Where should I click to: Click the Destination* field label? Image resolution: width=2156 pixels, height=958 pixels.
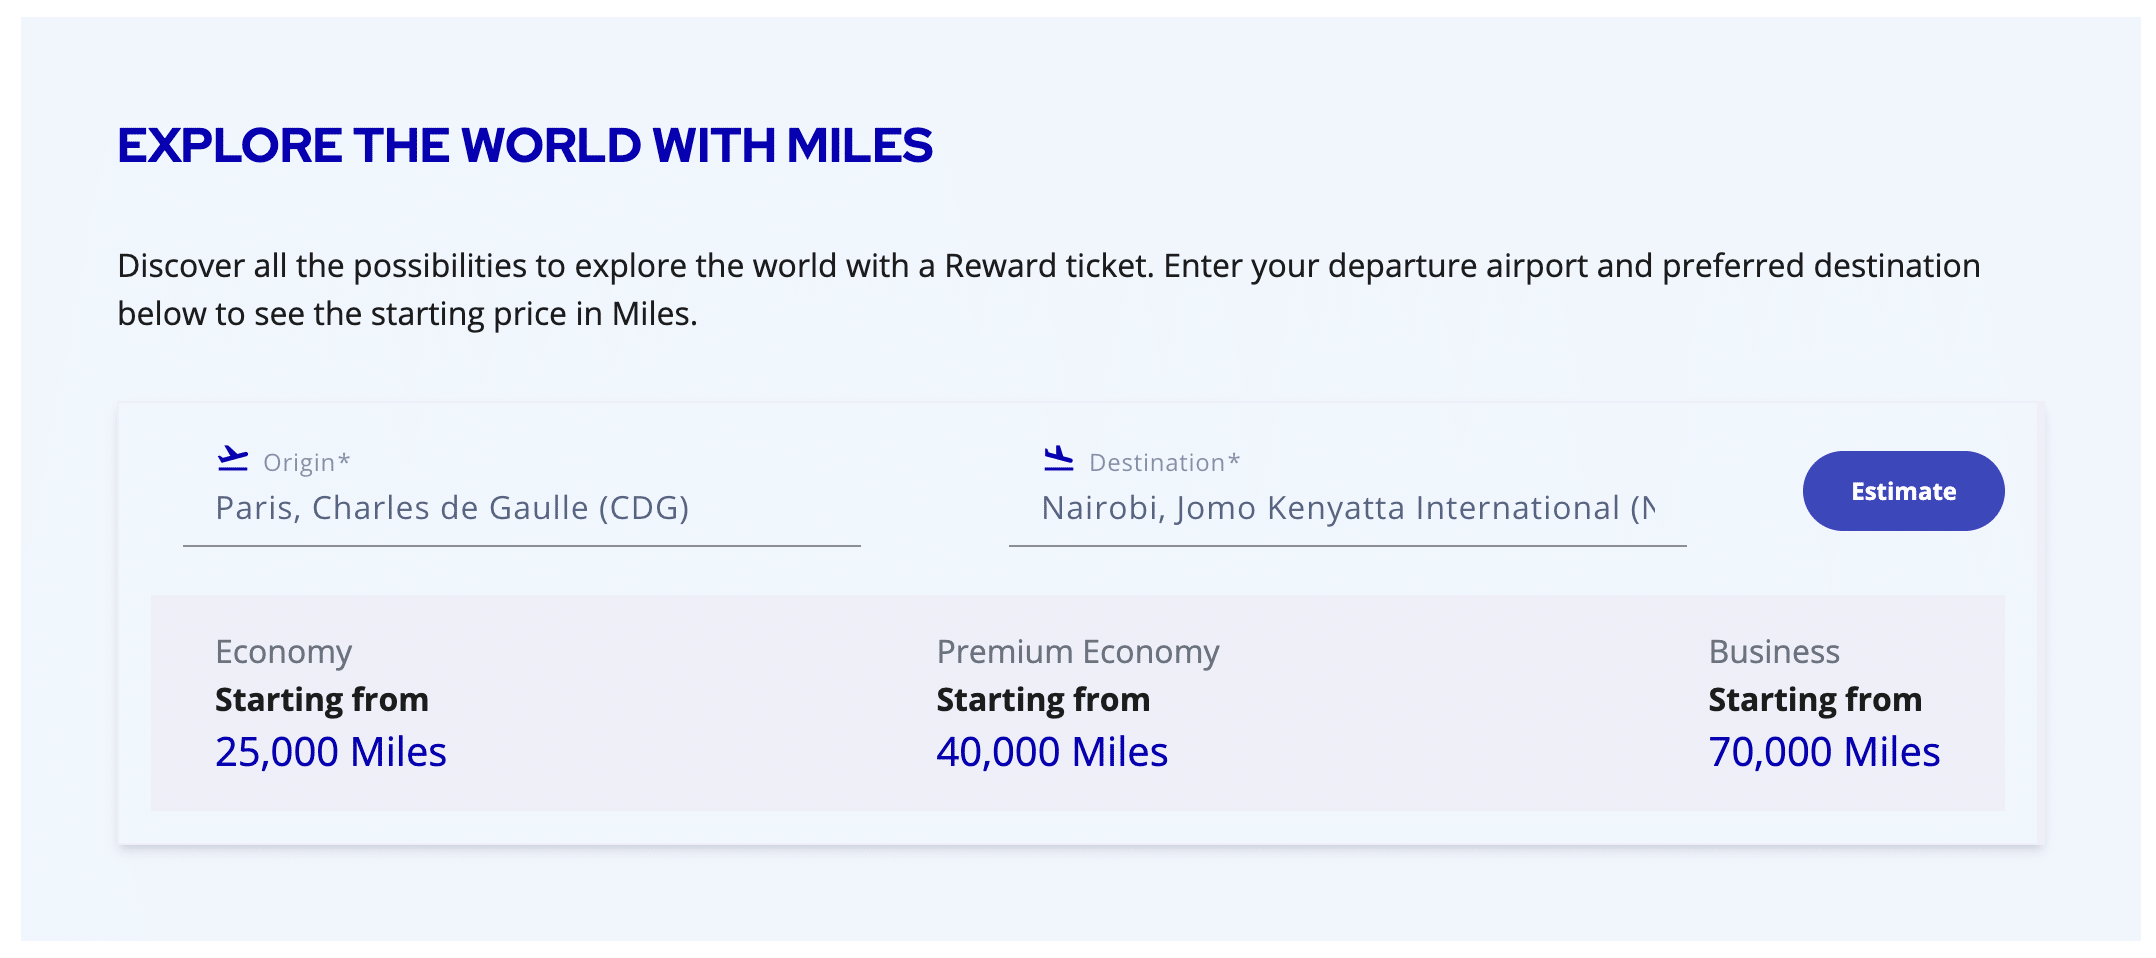[x=1164, y=463]
